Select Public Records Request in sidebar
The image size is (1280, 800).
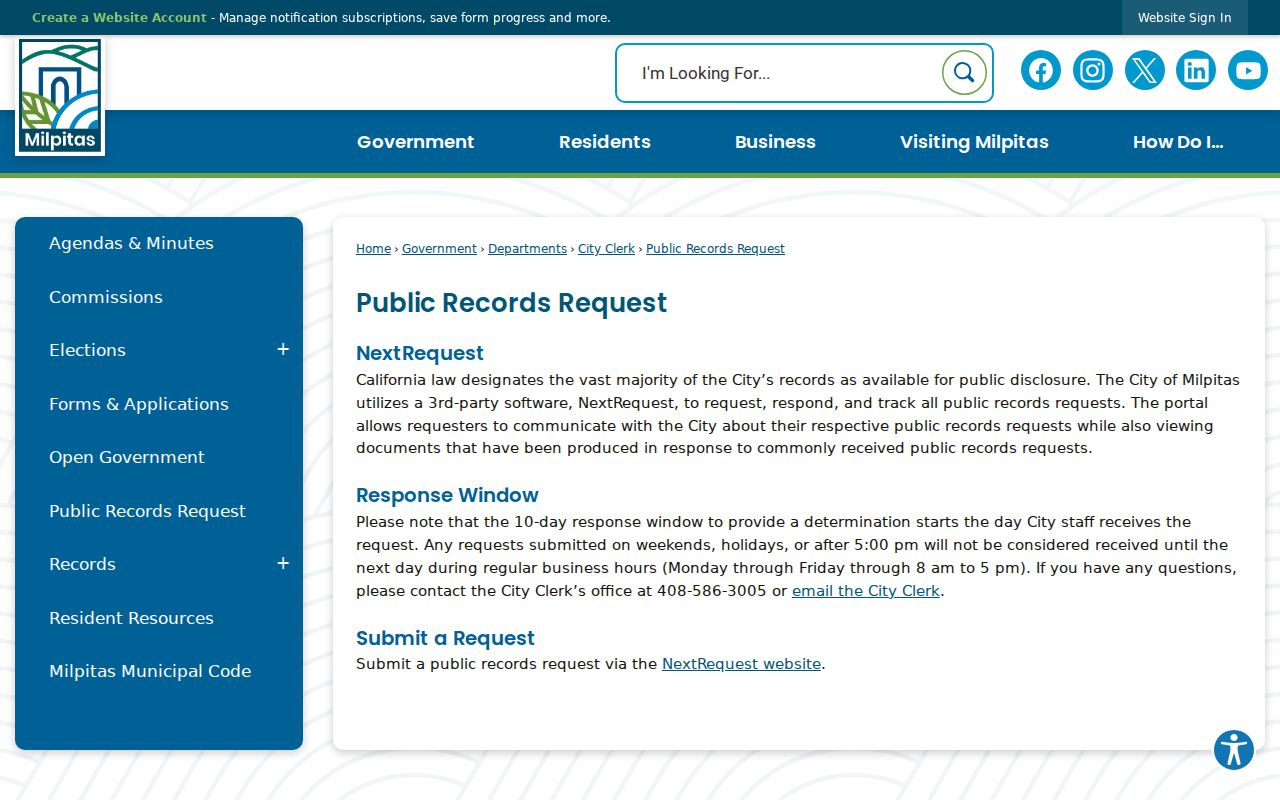[x=147, y=511]
